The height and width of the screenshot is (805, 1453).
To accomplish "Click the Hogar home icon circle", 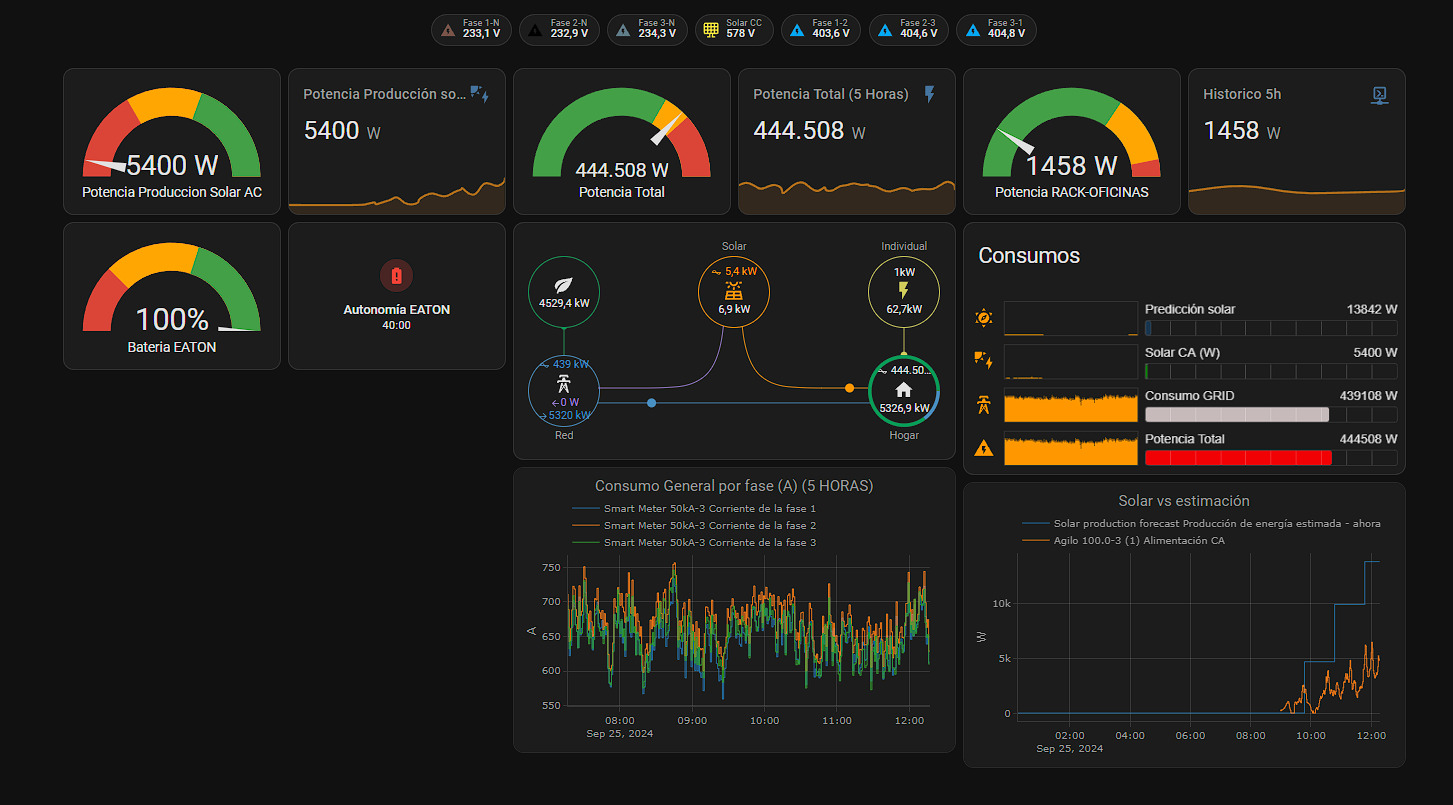I will [903, 391].
